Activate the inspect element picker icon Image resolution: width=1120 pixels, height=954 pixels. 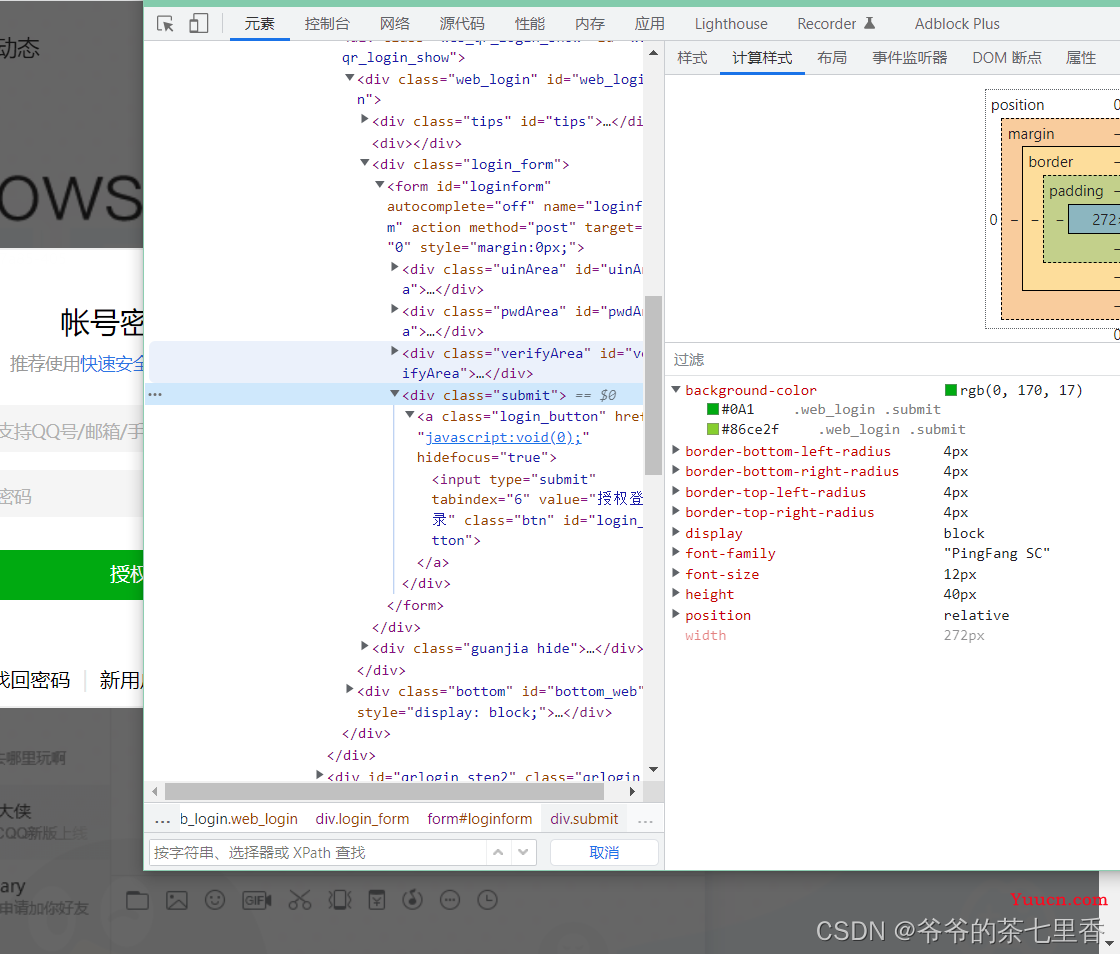pyautogui.click(x=165, y=24)
